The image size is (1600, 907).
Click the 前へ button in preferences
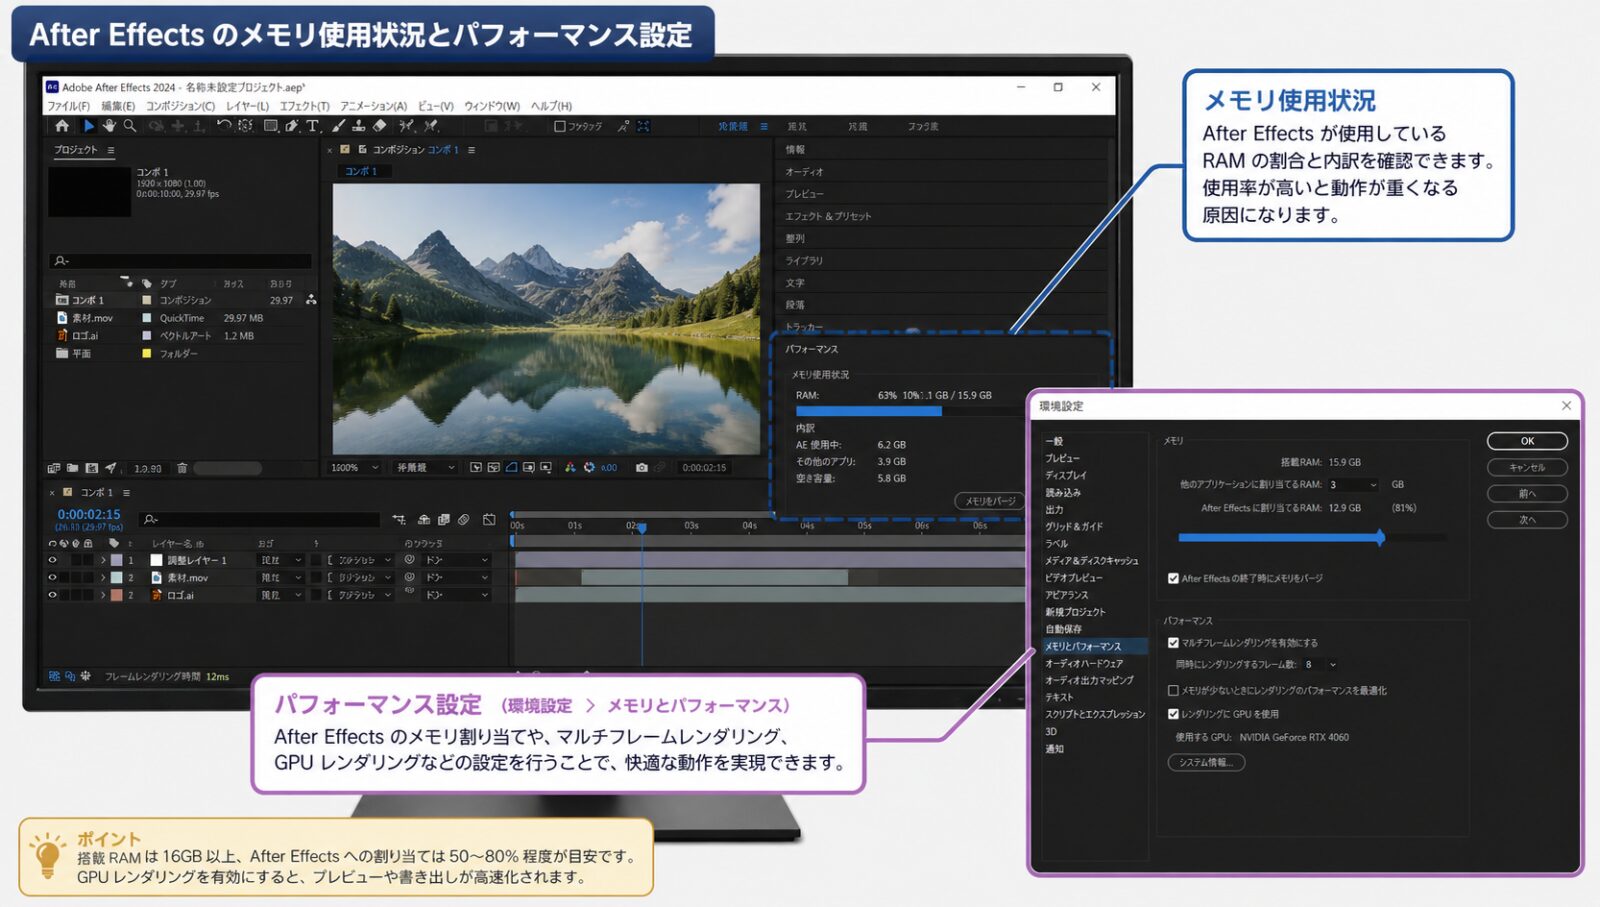(1527, 493)
